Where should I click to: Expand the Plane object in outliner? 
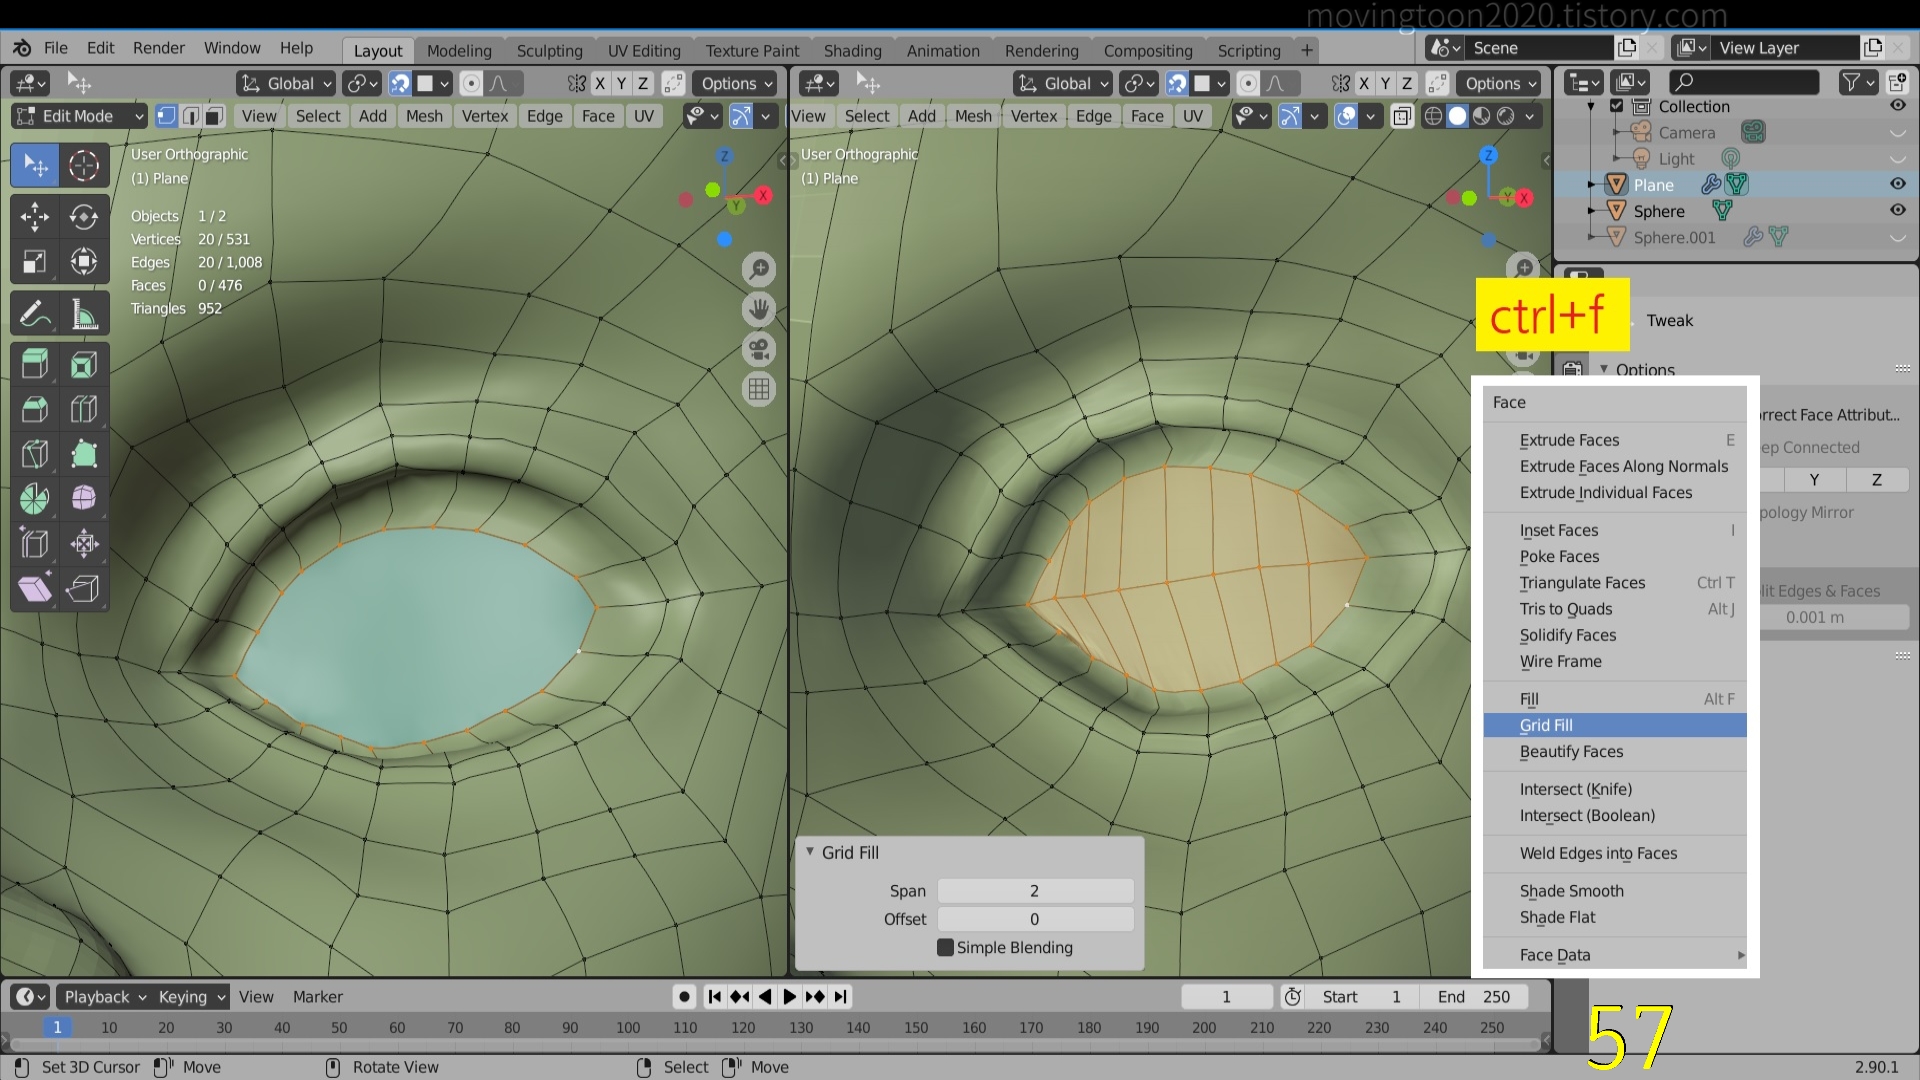(1591, 184)
